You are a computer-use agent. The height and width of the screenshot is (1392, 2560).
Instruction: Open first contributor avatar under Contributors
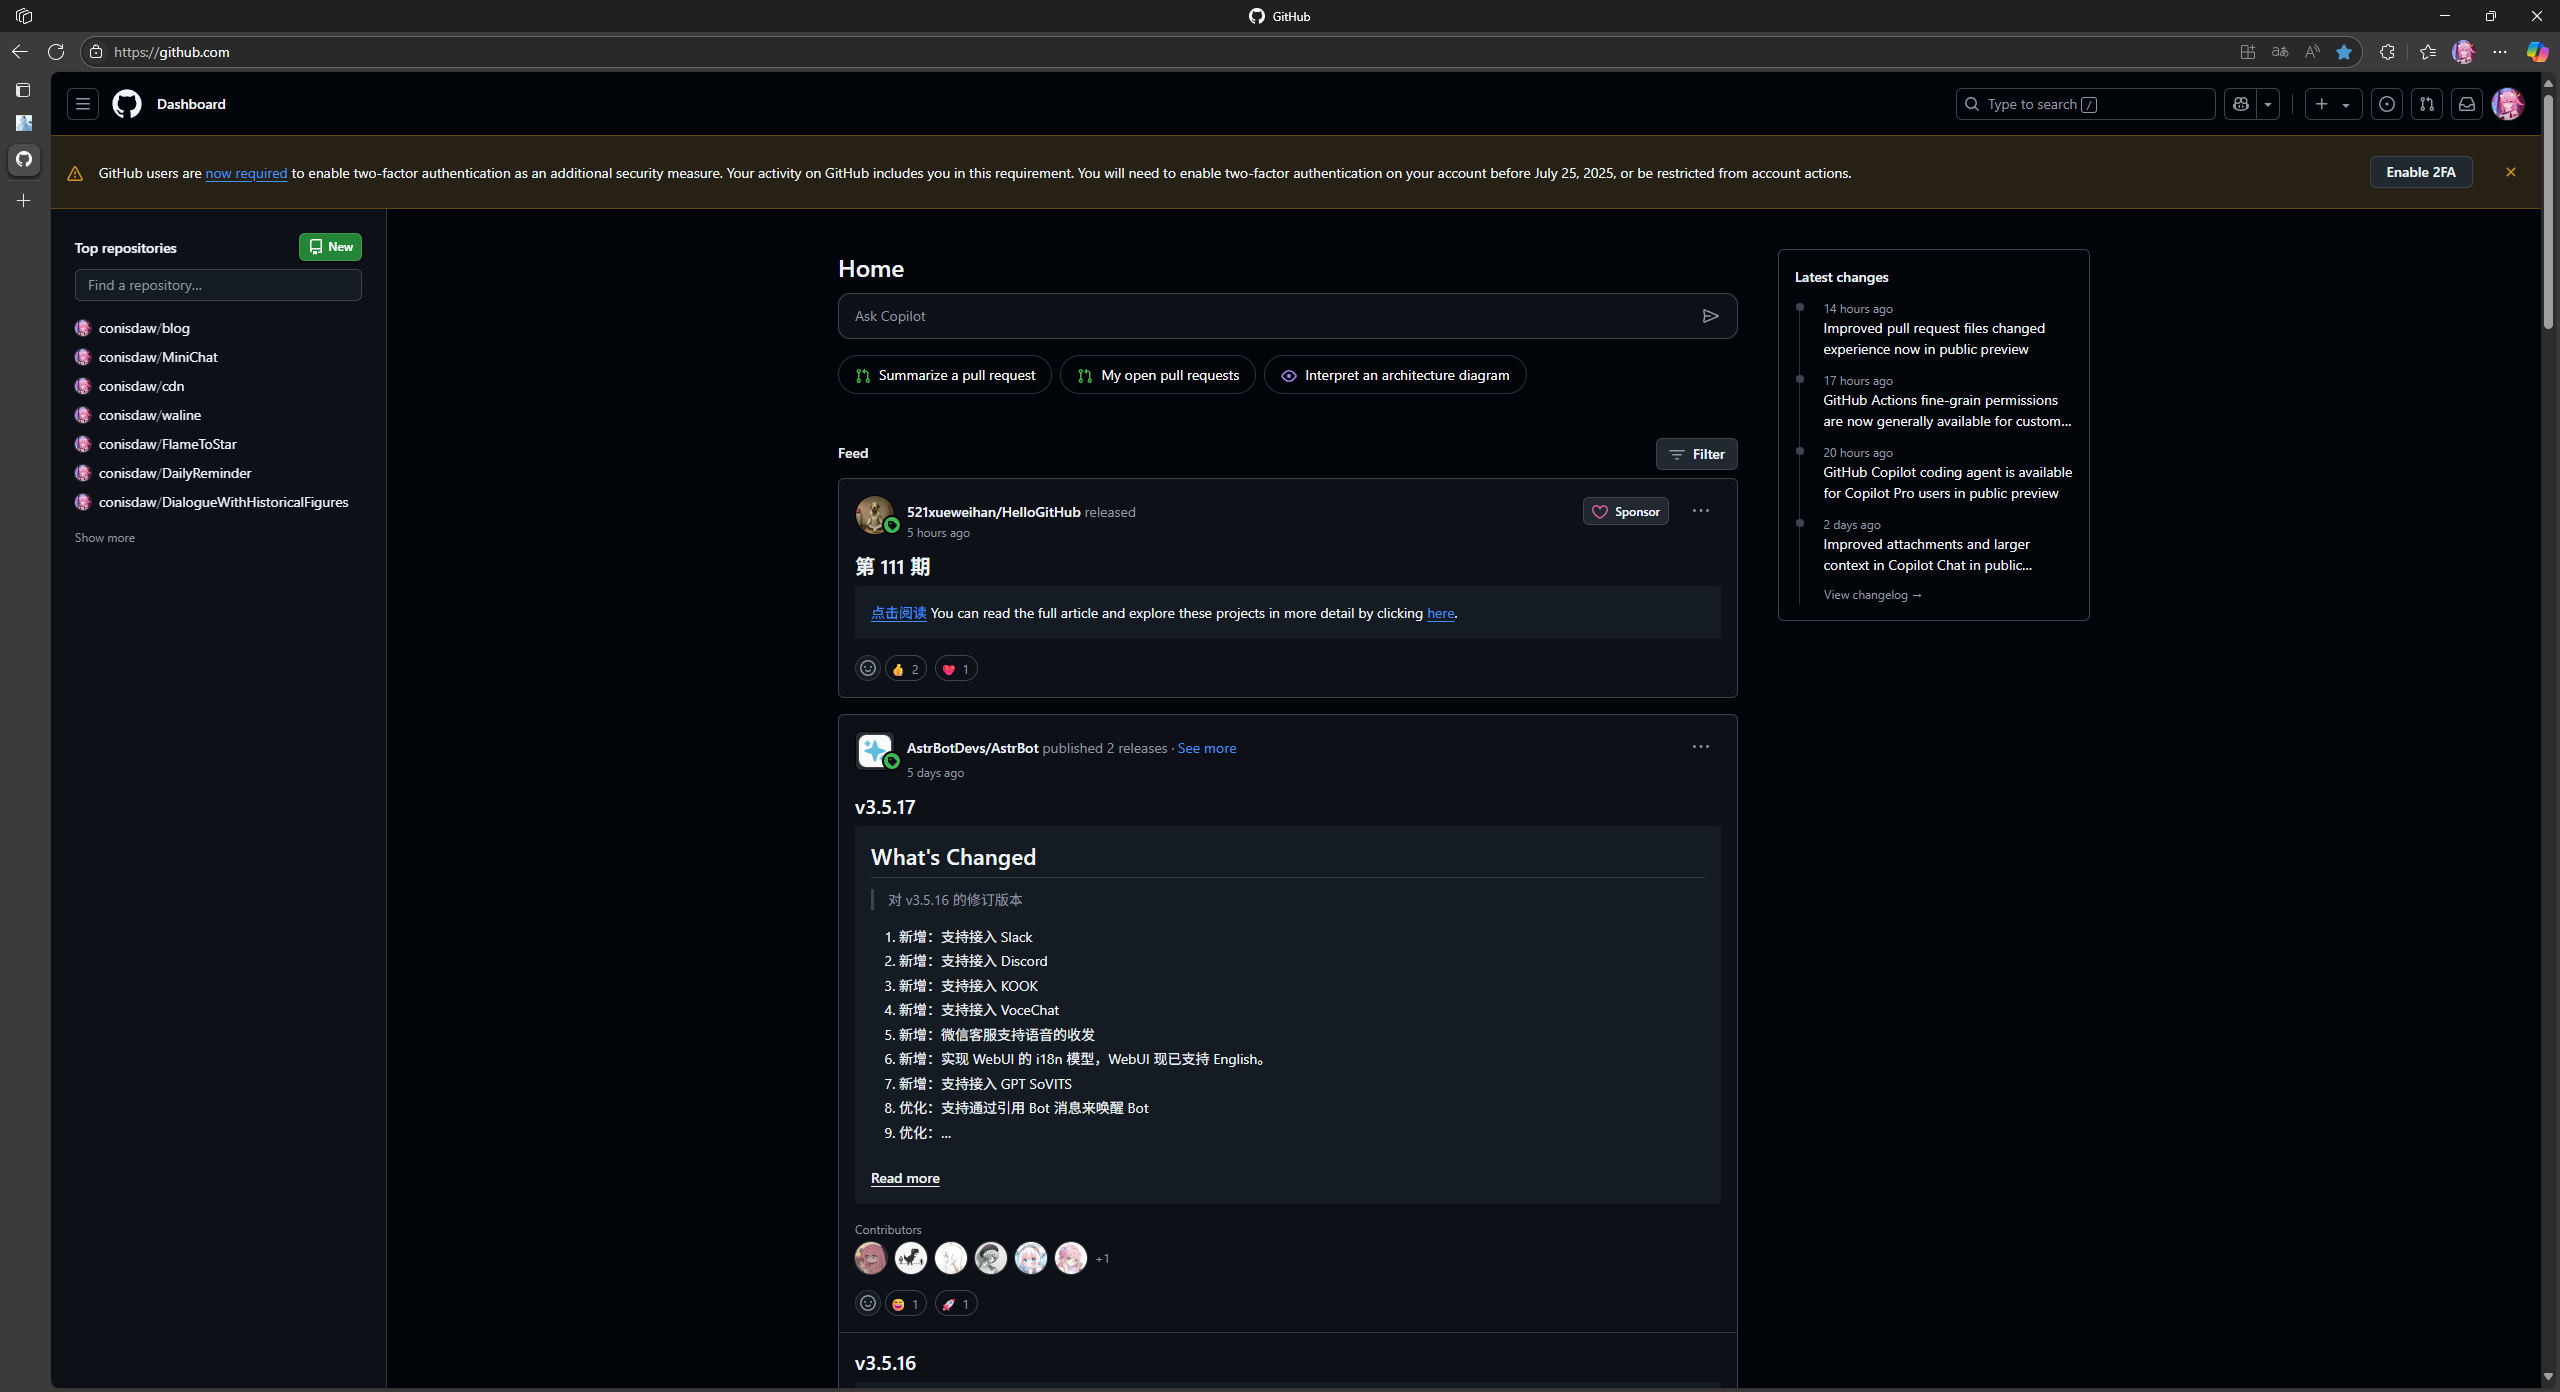(871, 1258)
